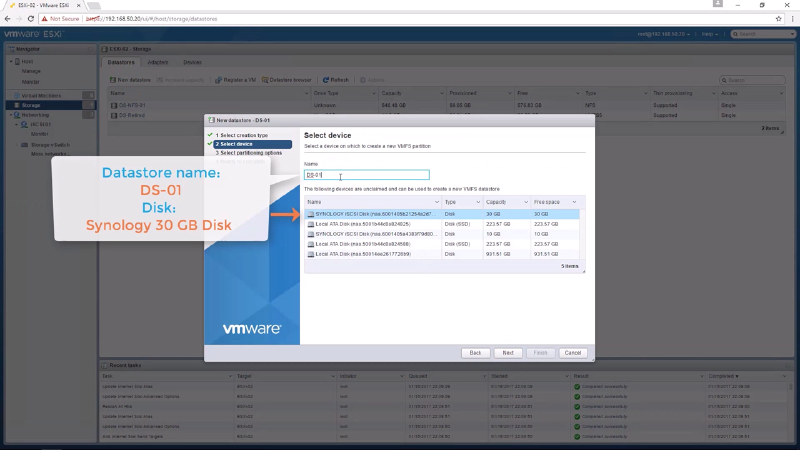Click DS-Retired datastore name
The width and height of the screenshot is (800, 450).
(132, 115)
